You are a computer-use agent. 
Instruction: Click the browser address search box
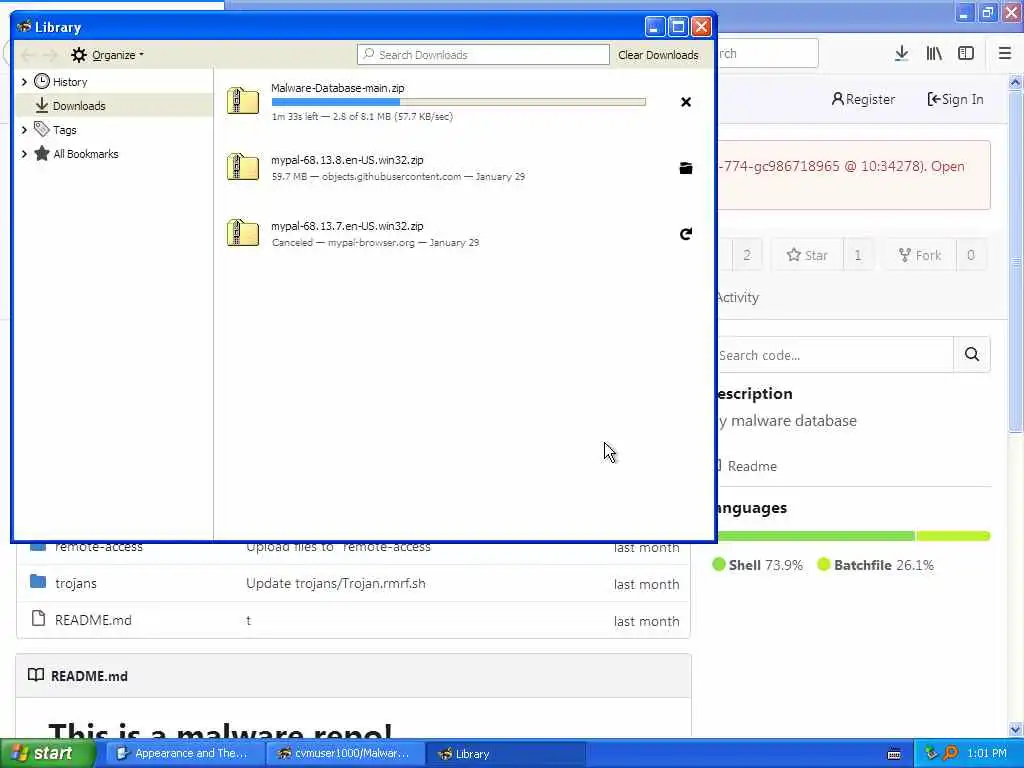tap(768, 54)
